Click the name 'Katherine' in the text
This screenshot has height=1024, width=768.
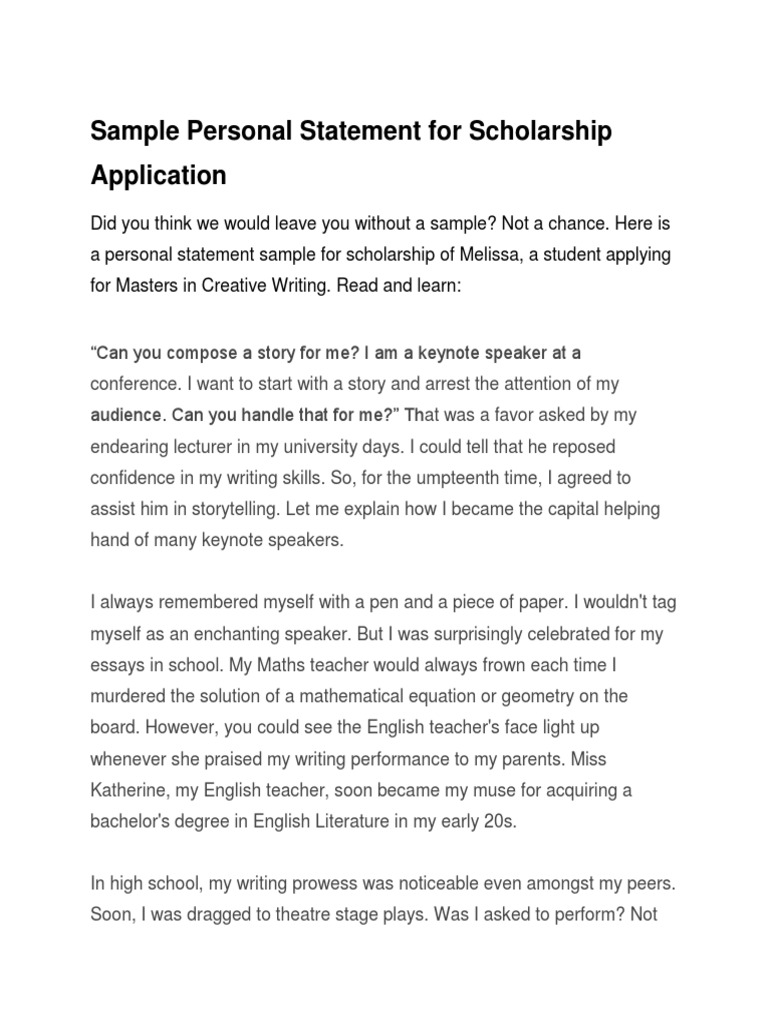126,790
